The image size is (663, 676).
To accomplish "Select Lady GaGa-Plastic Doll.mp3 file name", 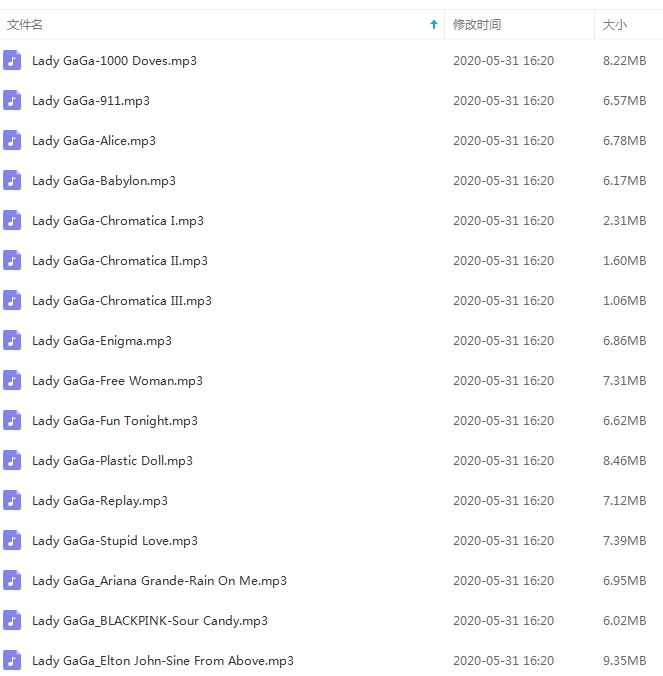I will 112,461.
